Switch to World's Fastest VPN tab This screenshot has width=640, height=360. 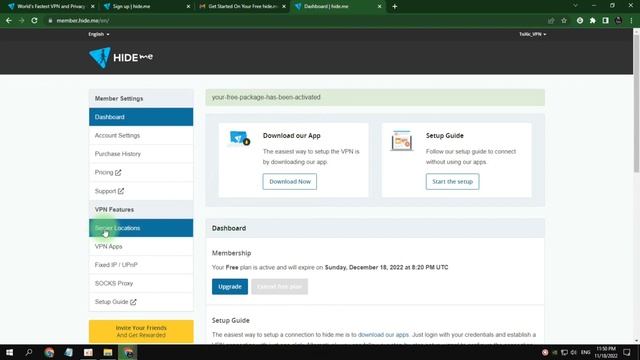51,7
